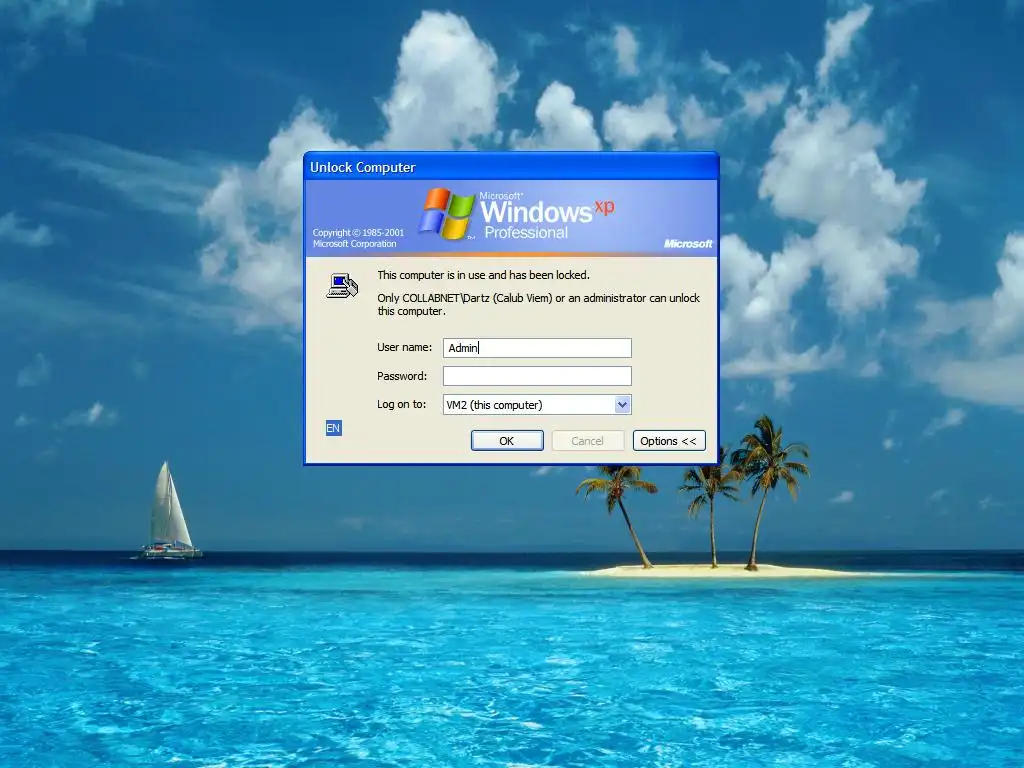Click the 'Only COLLABNET\Dartz' message text
The image size is (1024, 768).
tap(538, 304)
